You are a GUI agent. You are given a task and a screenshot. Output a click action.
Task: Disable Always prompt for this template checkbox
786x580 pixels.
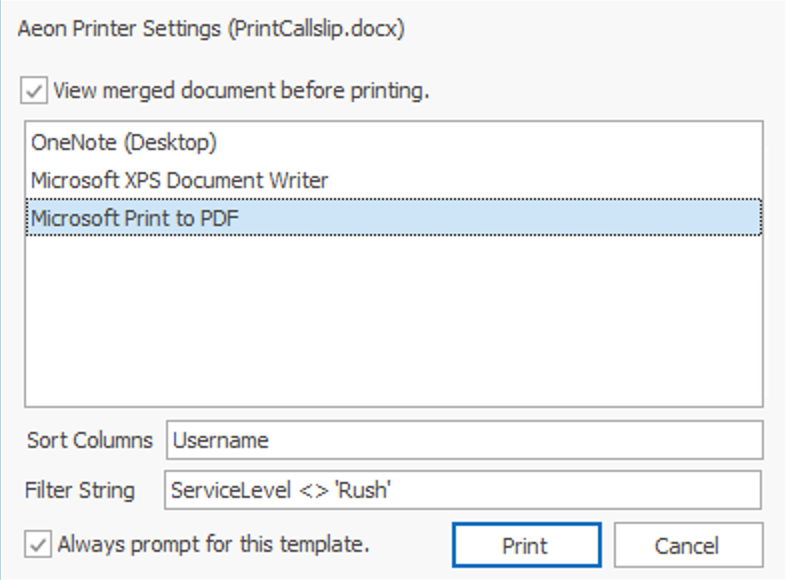coord(36,545)
